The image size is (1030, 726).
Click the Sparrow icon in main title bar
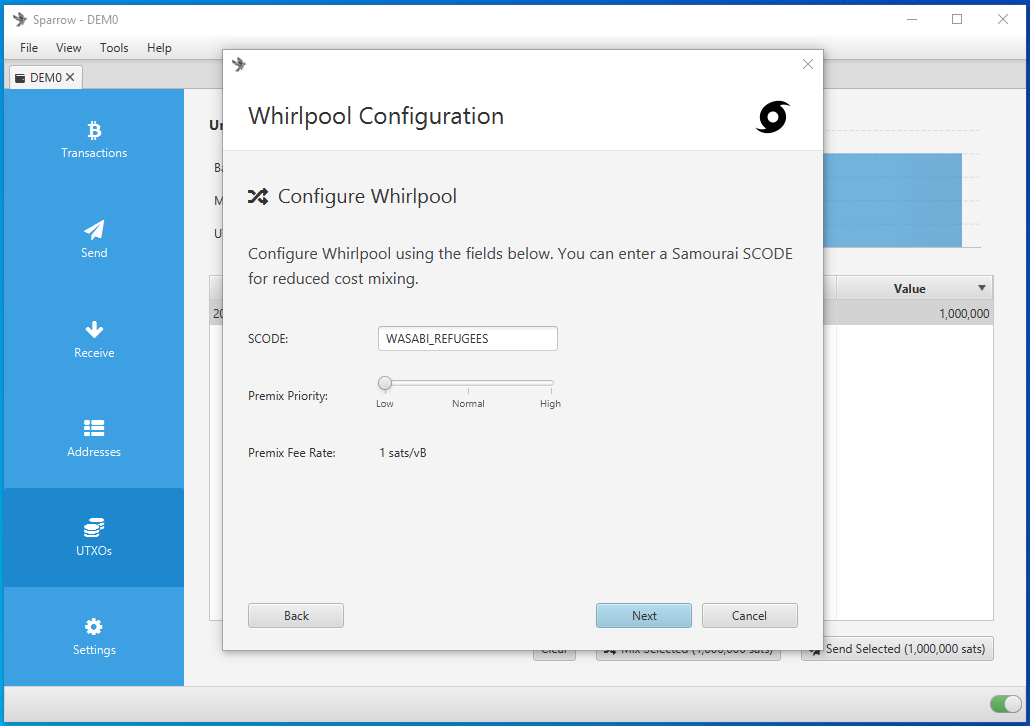[20, 20]
